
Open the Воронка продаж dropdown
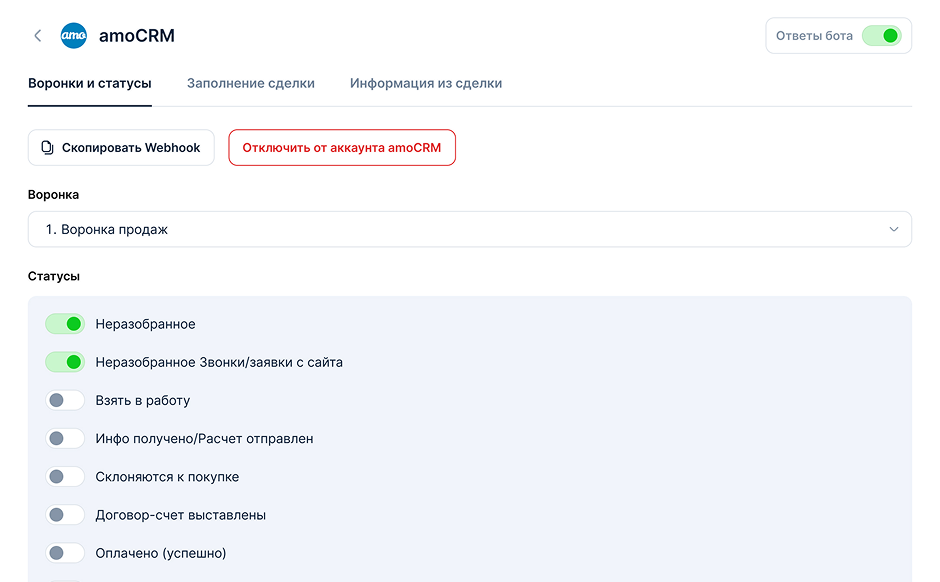click(469, 229)
